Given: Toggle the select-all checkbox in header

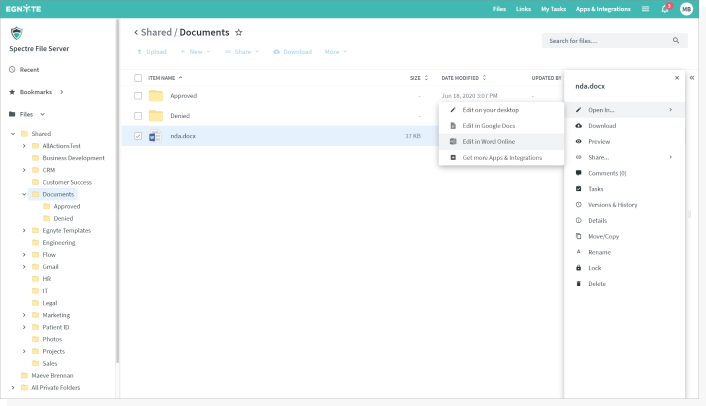Looking at the screenshot, I should [138, 77].
